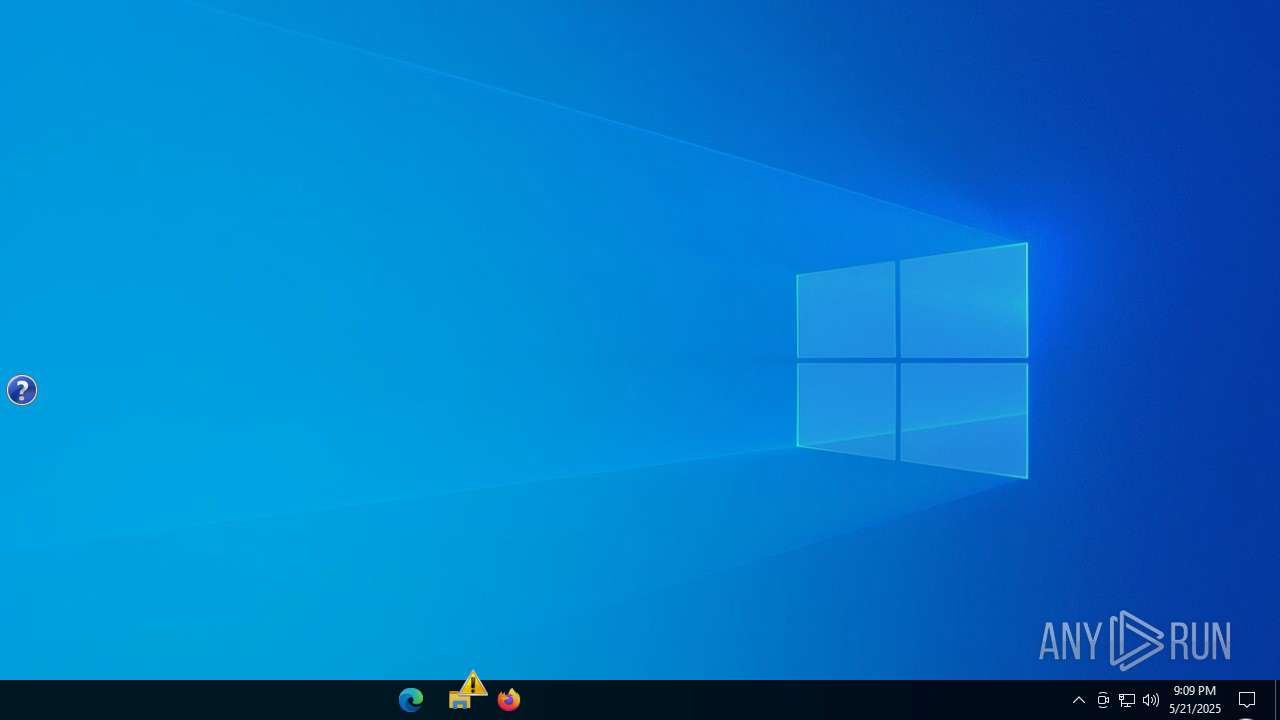
Task: Click the Show desktop sliver button
Action: [x=1277, y=700]
